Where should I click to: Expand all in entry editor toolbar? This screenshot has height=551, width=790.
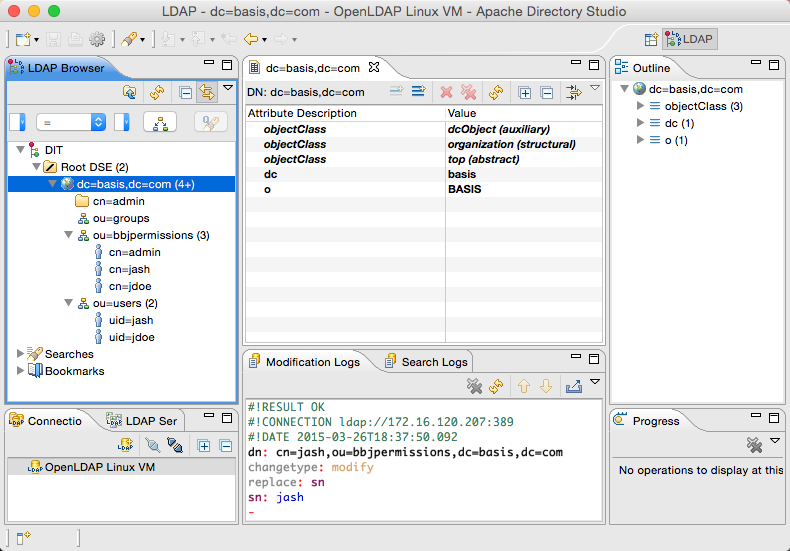[x=524, y=93]
